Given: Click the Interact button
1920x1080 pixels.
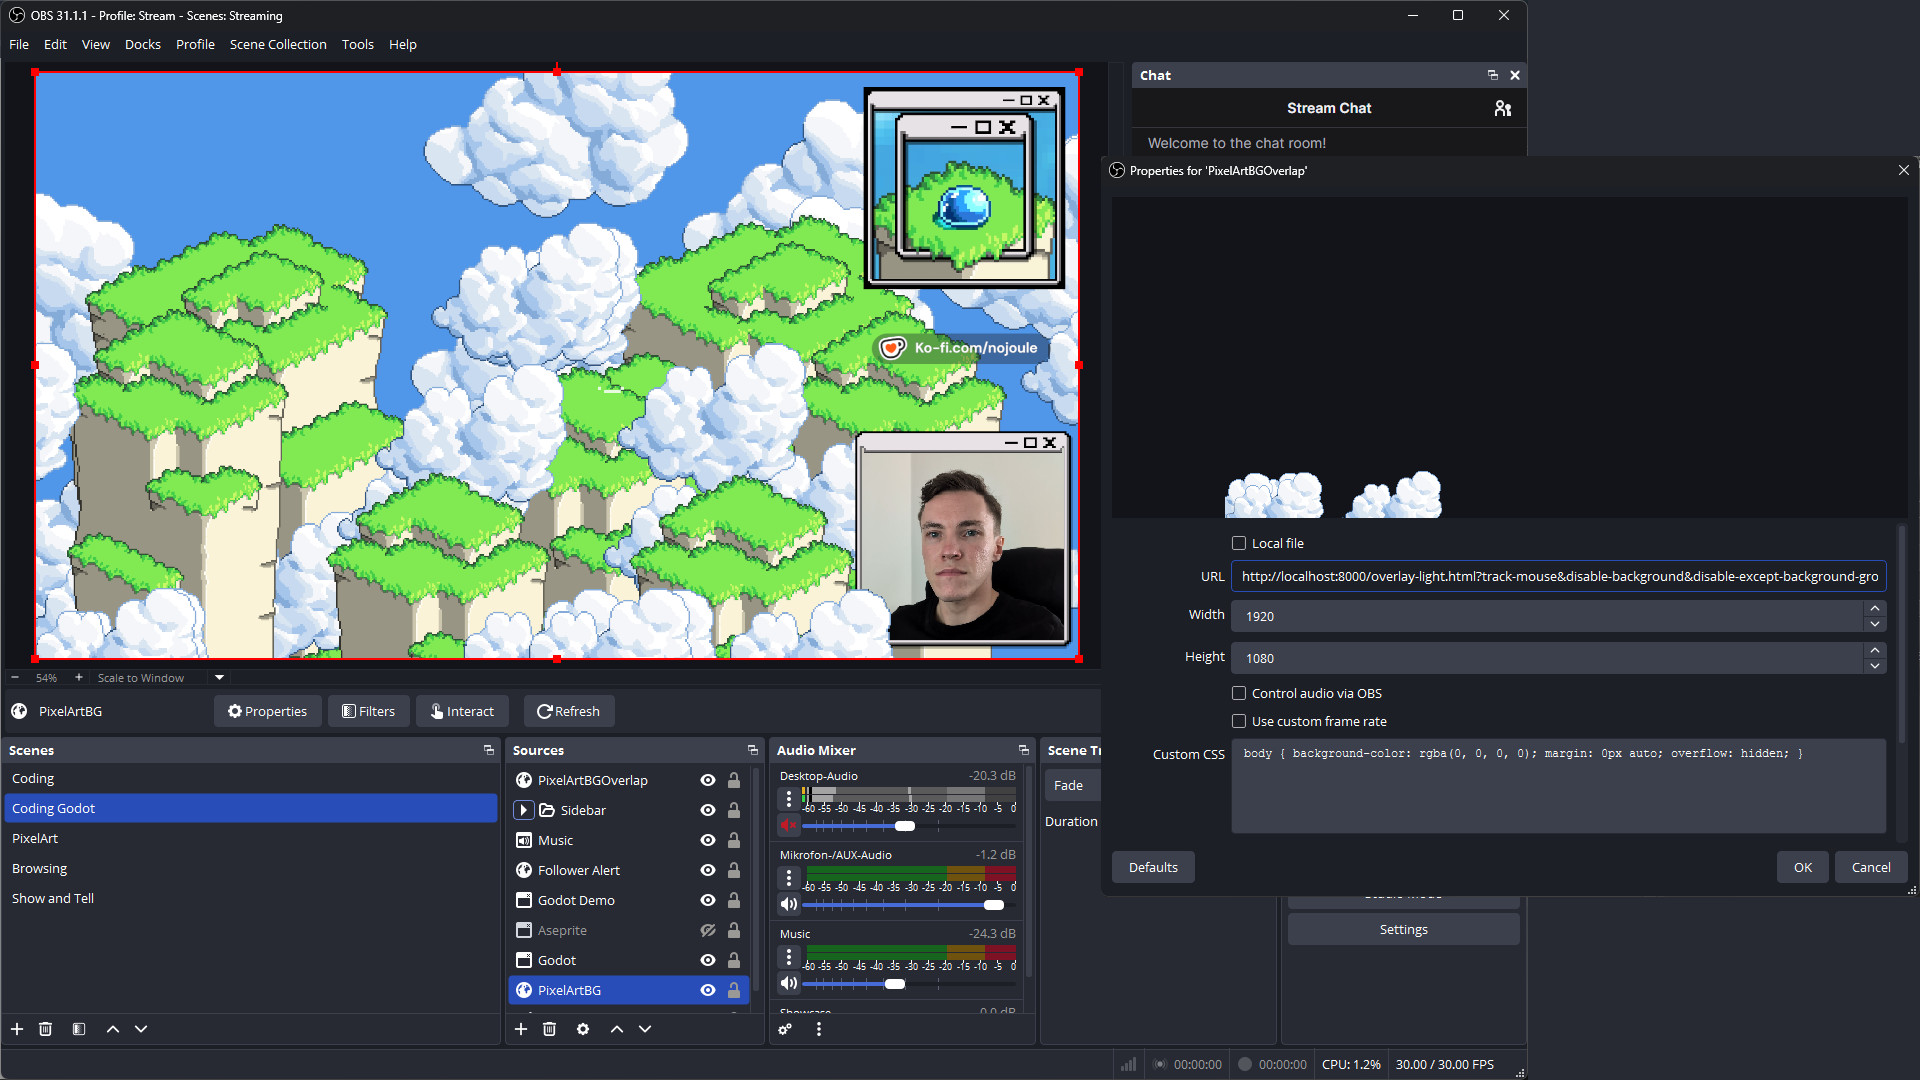Looking at the screenshot, I should (462, 711).
